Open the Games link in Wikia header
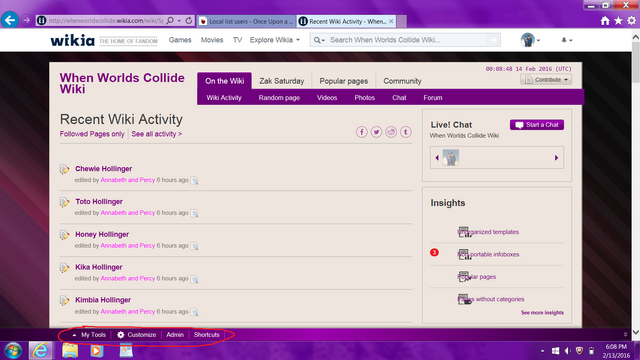The image size is (640, 360). tap(180, 40)
